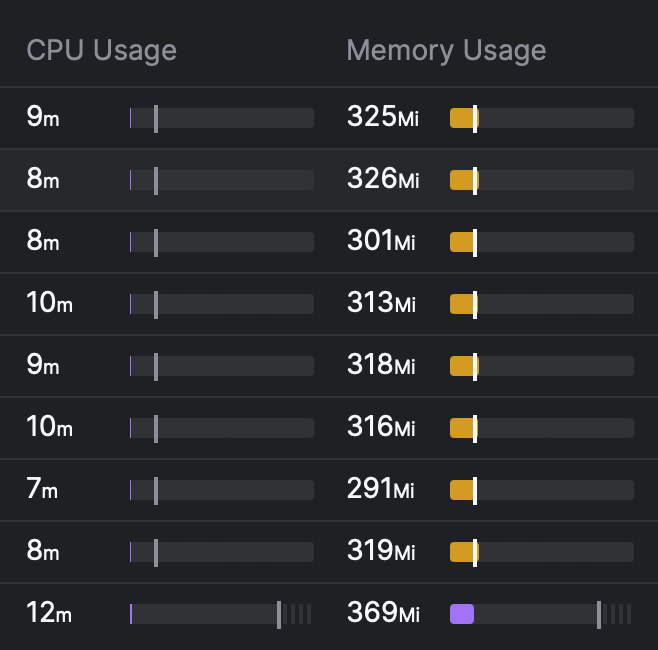The width and height of the screenshot is (658, 650).
Task: Click the orange memory bar beside 325Mi
Action: click(x=463, y=118)
